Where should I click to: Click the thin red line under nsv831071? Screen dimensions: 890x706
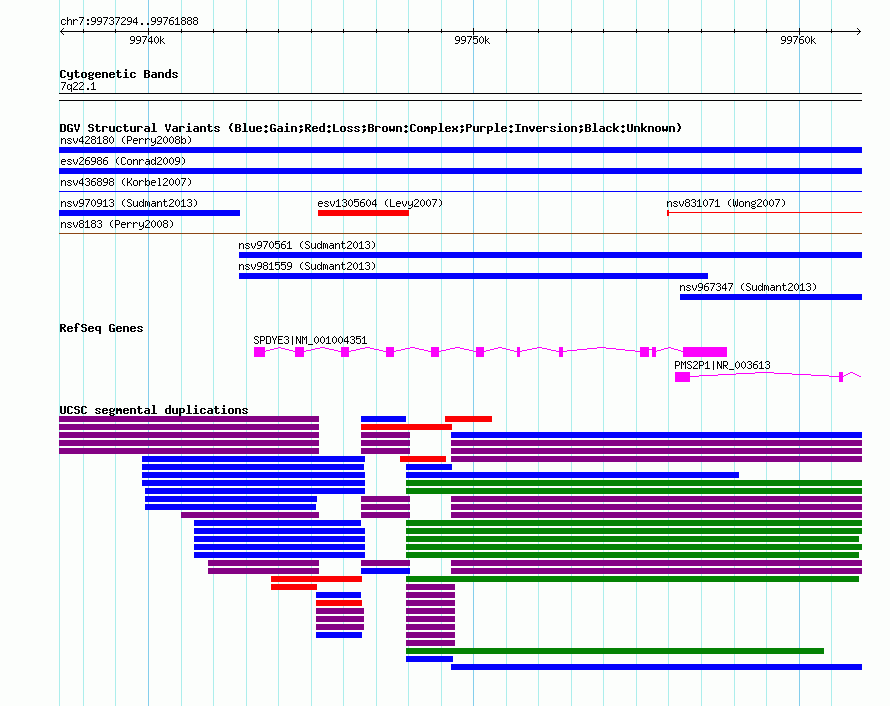click(765, 213)
